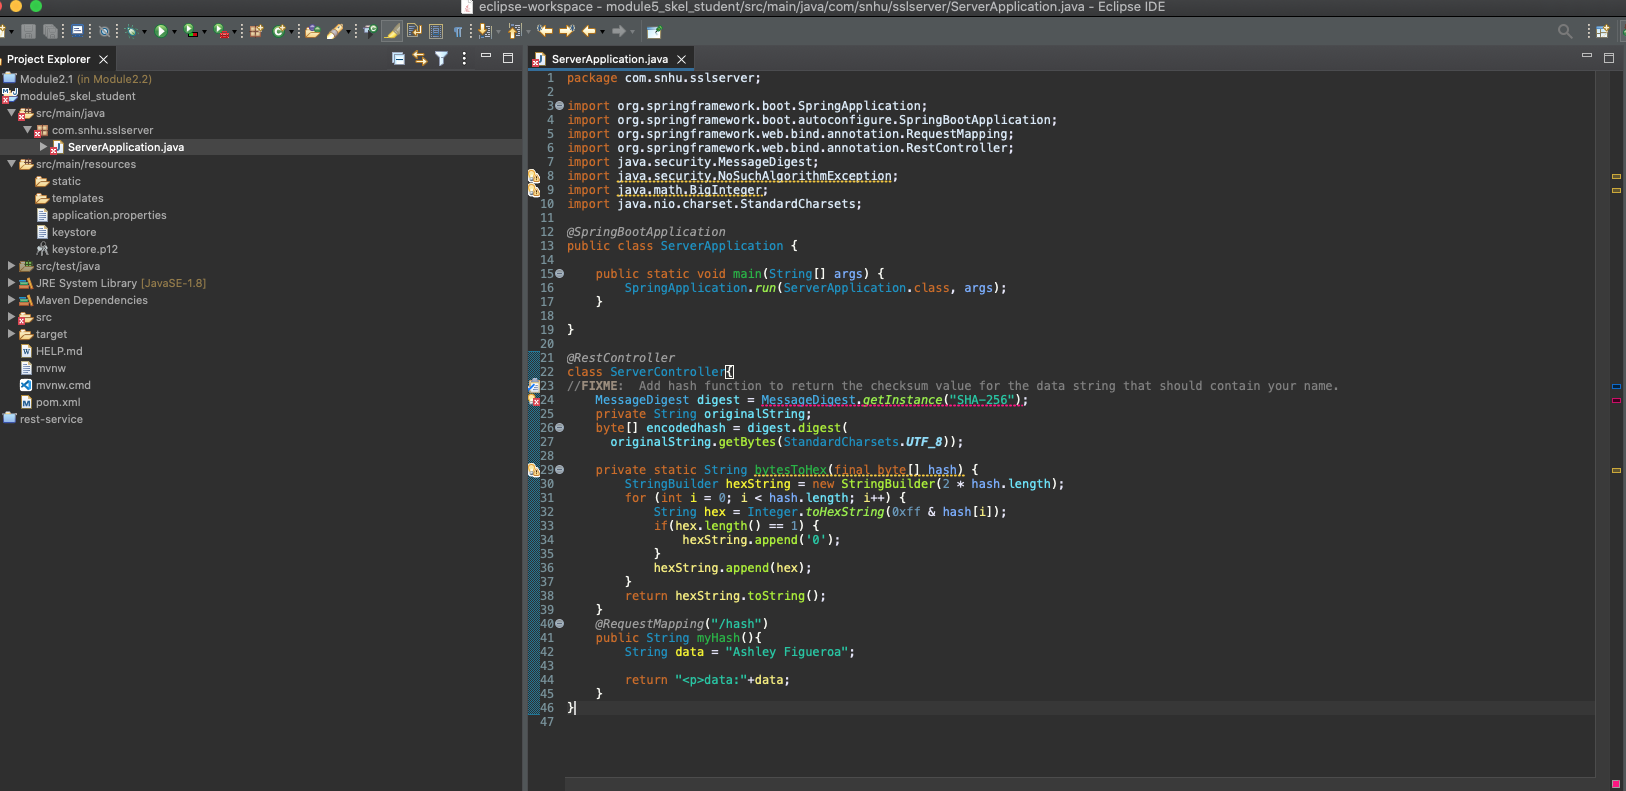1626x791 pixels.
Task: Click the Open Perspective icon
Action: click(x=1602, y=31)
